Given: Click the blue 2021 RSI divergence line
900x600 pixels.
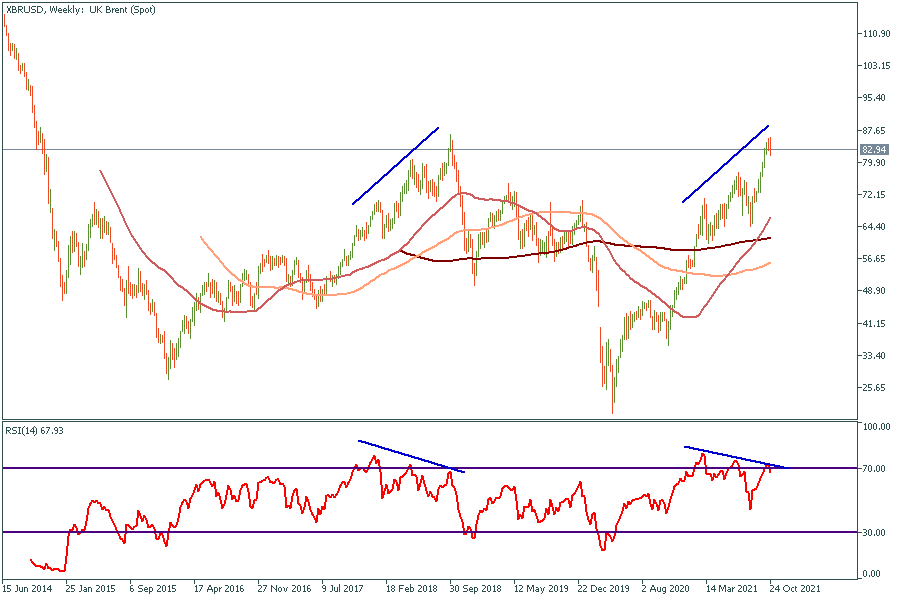Looking at the screenshot, I should point(735,456).
